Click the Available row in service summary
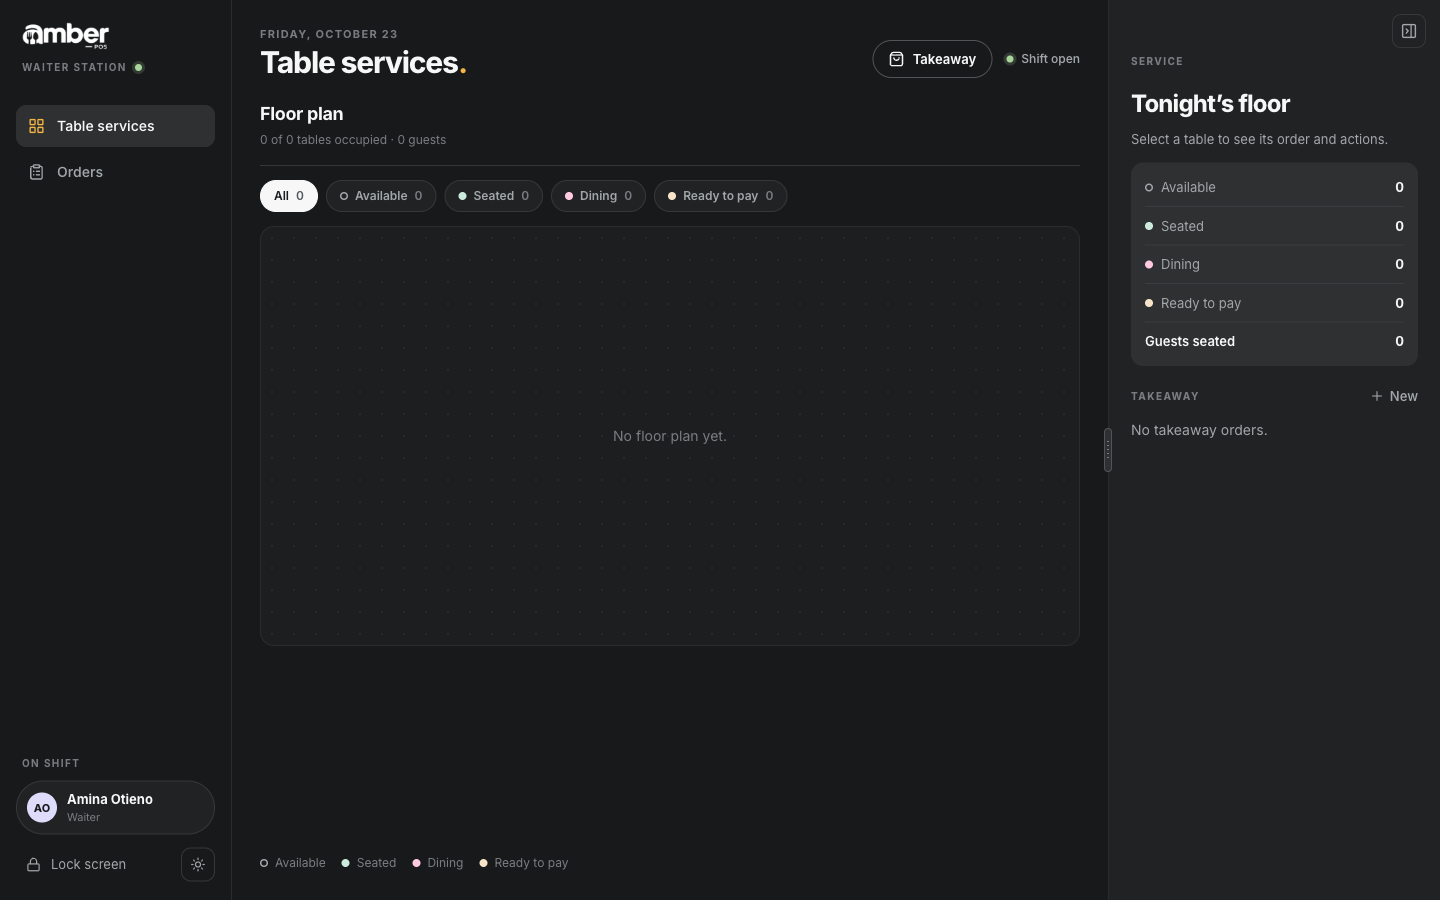 (1274, 187)
